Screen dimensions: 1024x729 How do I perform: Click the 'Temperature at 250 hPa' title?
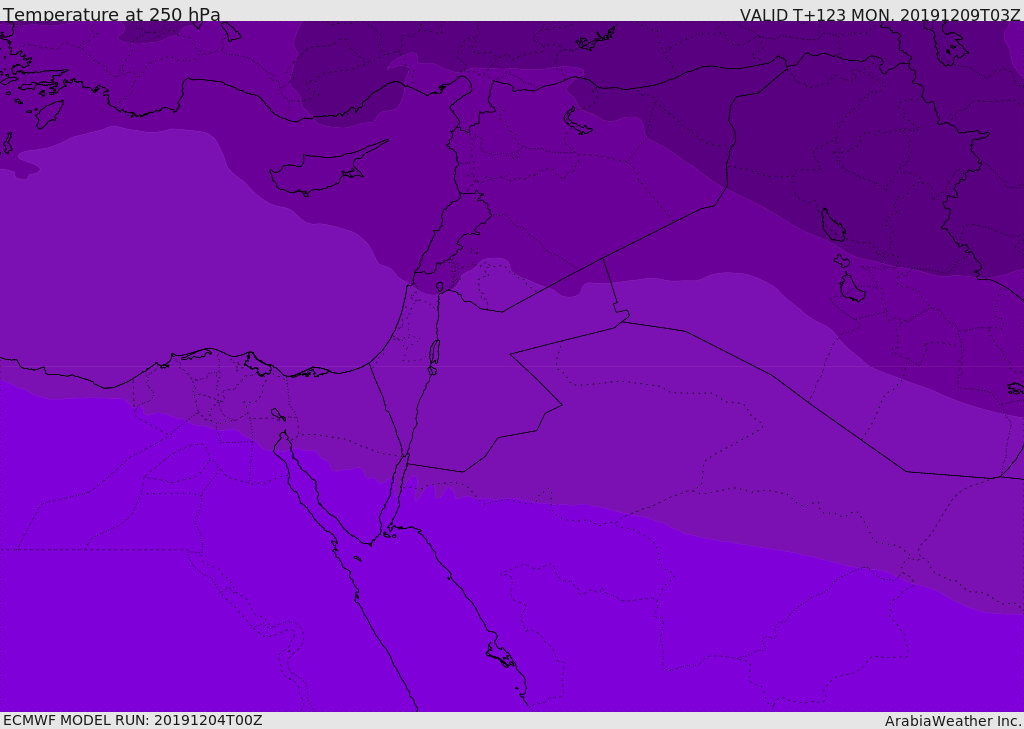click(x=112, y=14)
